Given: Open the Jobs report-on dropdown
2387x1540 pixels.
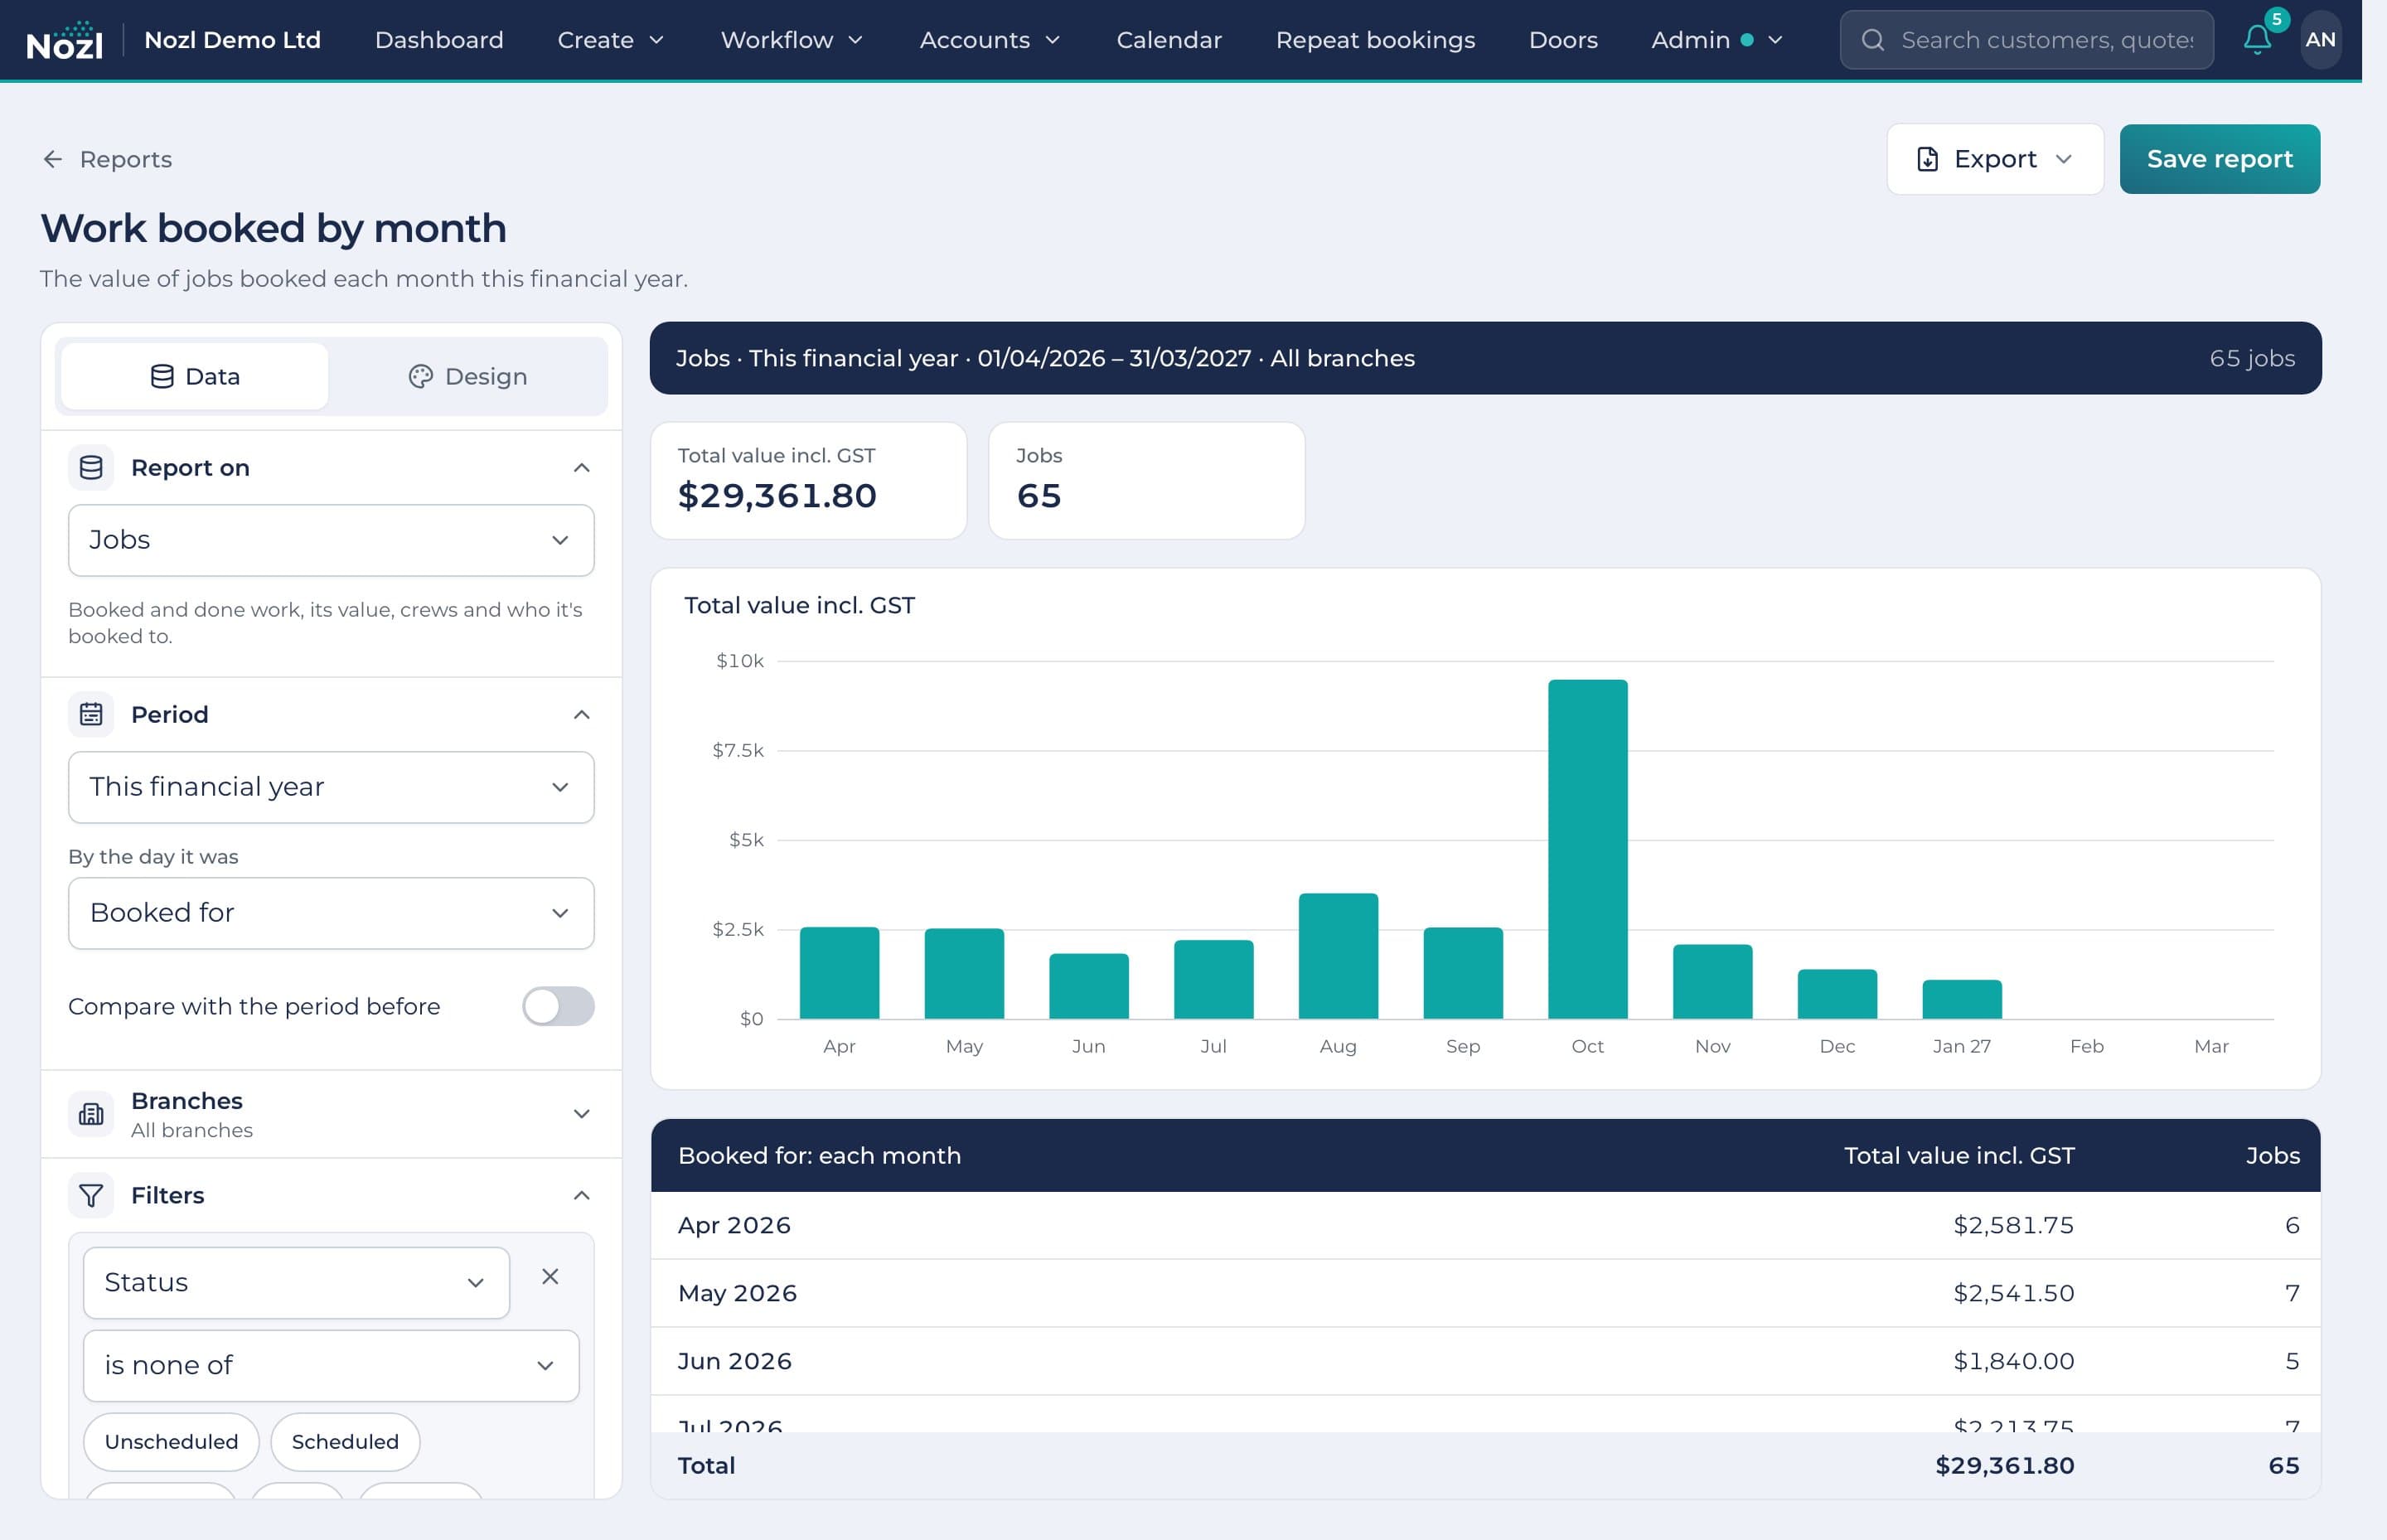Looking at the screenshot, I should (x=331, y=540).
